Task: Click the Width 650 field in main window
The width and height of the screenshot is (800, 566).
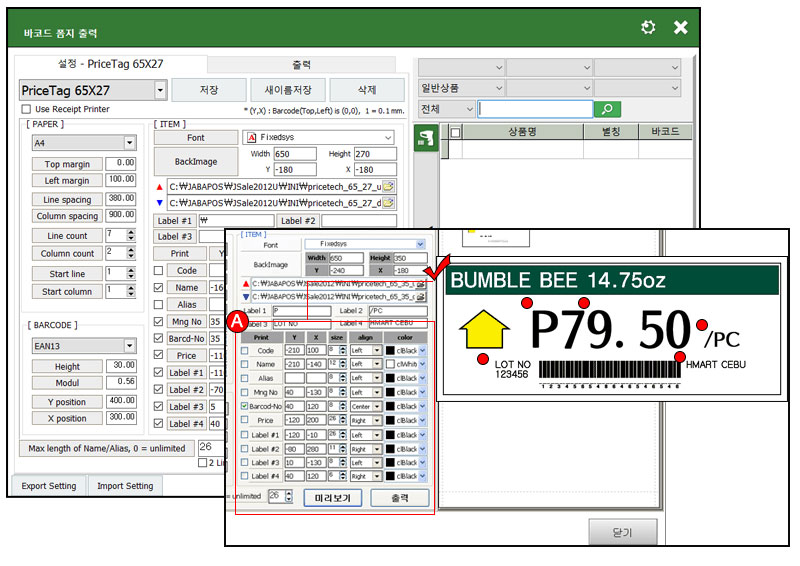Action: click(295, 154)
